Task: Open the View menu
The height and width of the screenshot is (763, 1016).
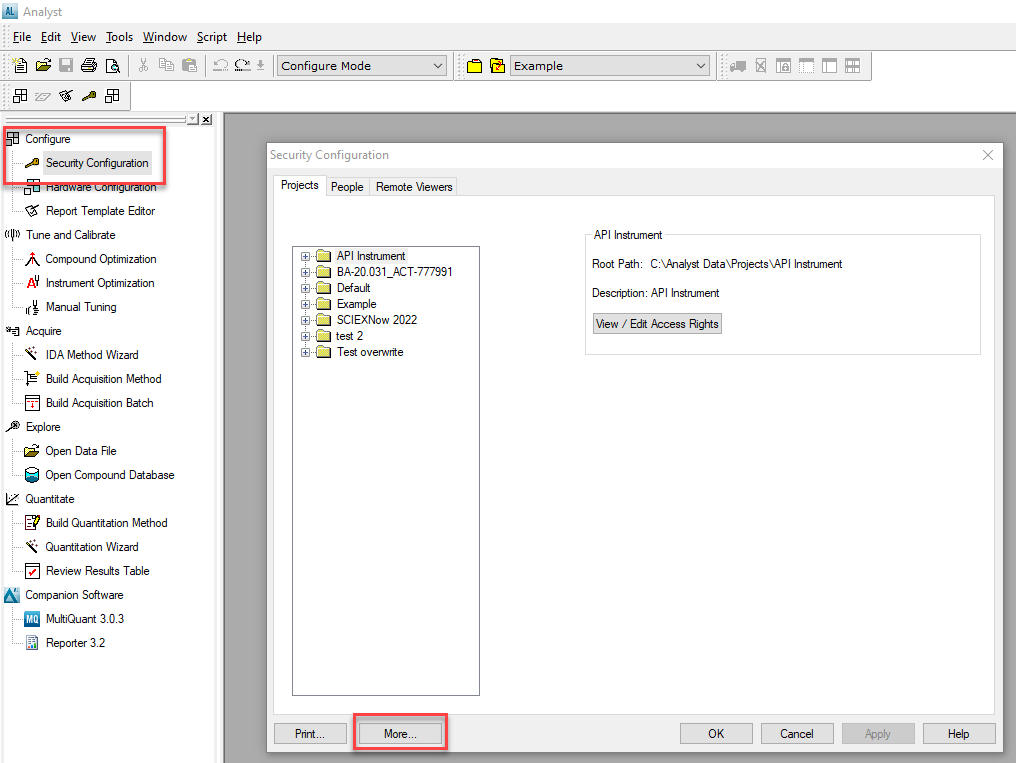Action: [x=83, y=37]
